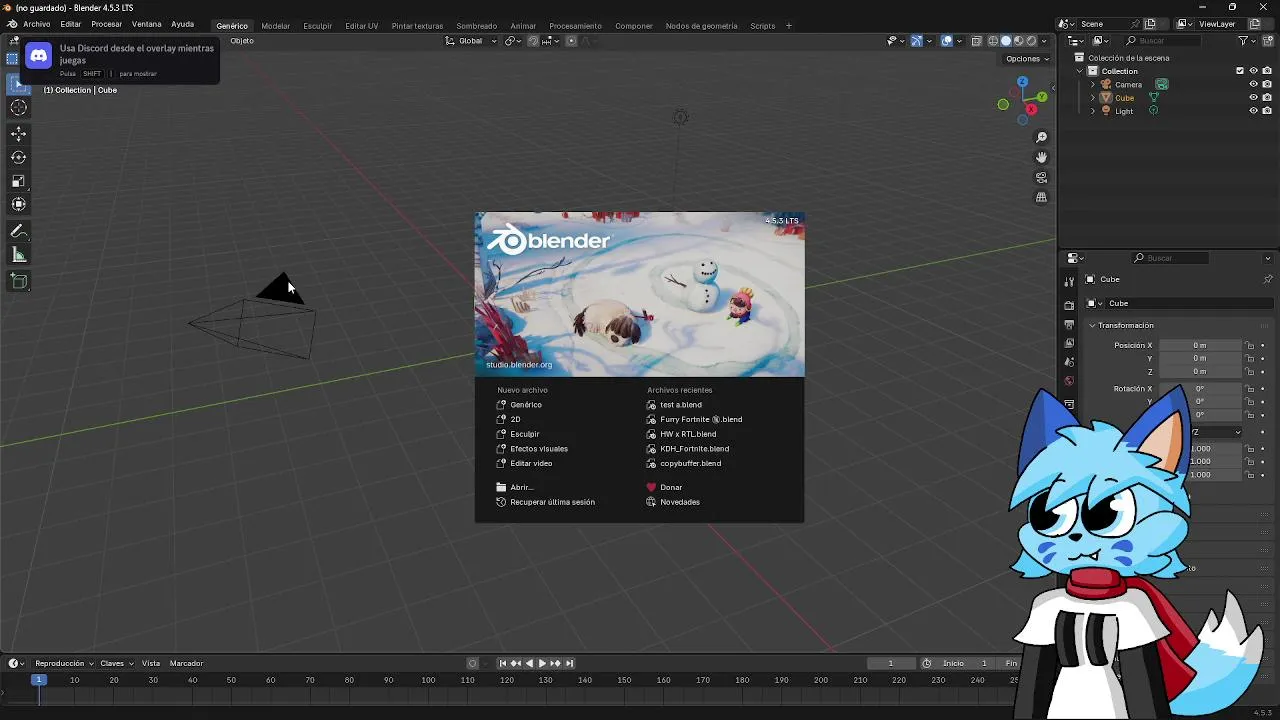Viewport: 1280px width, 720px height.
Task: Open the outliner filter dropdown
Action: pos(1246,41)
